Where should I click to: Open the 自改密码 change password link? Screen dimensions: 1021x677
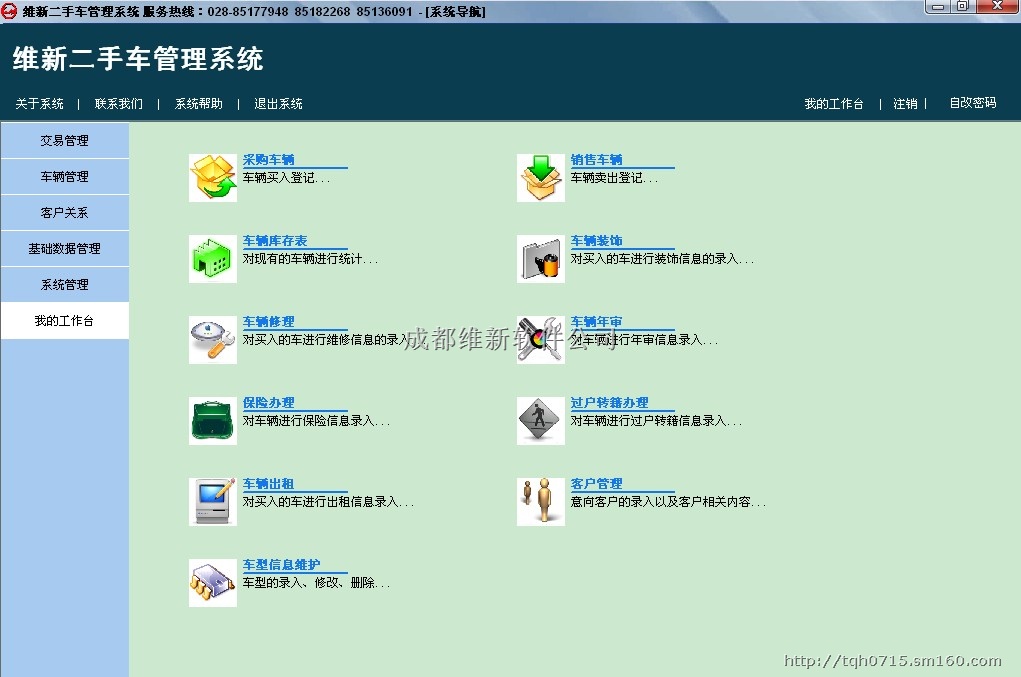coord(972,103)
